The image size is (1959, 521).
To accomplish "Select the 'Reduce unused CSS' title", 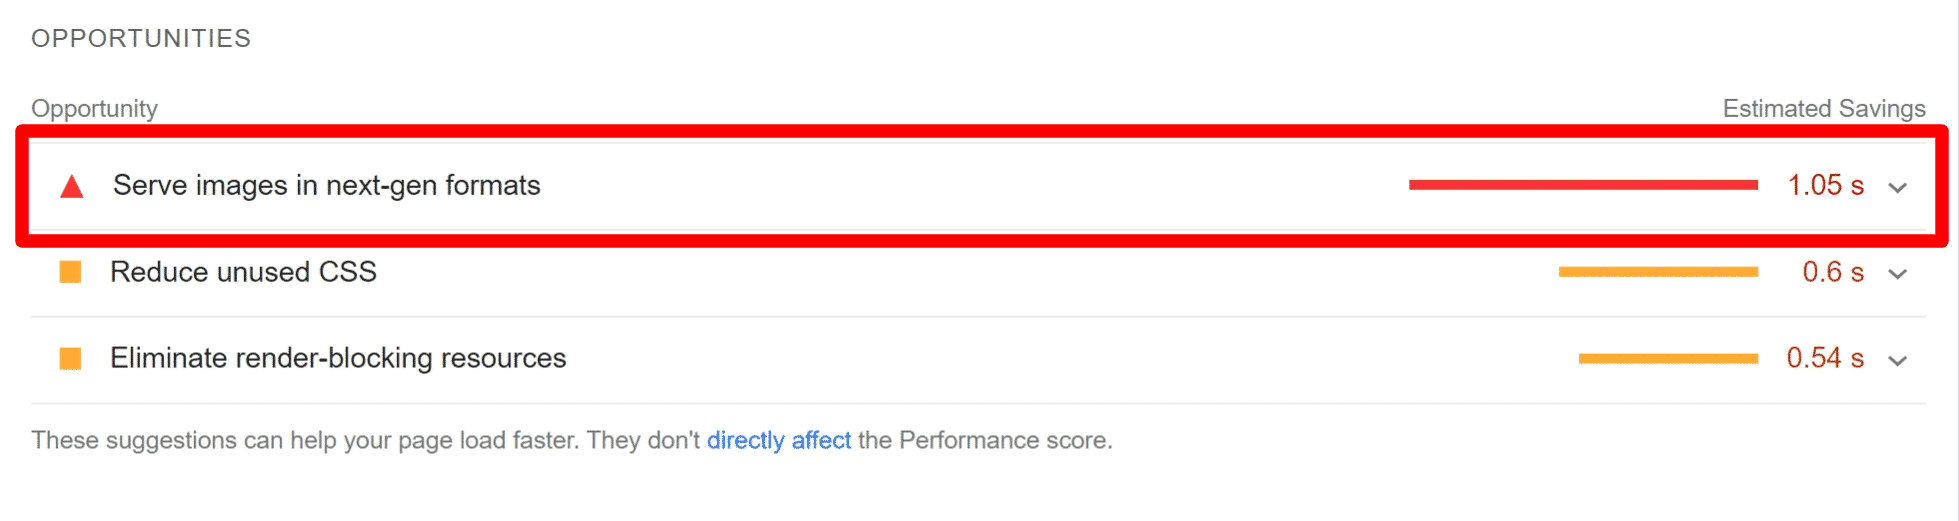I will tap(243, 272).
